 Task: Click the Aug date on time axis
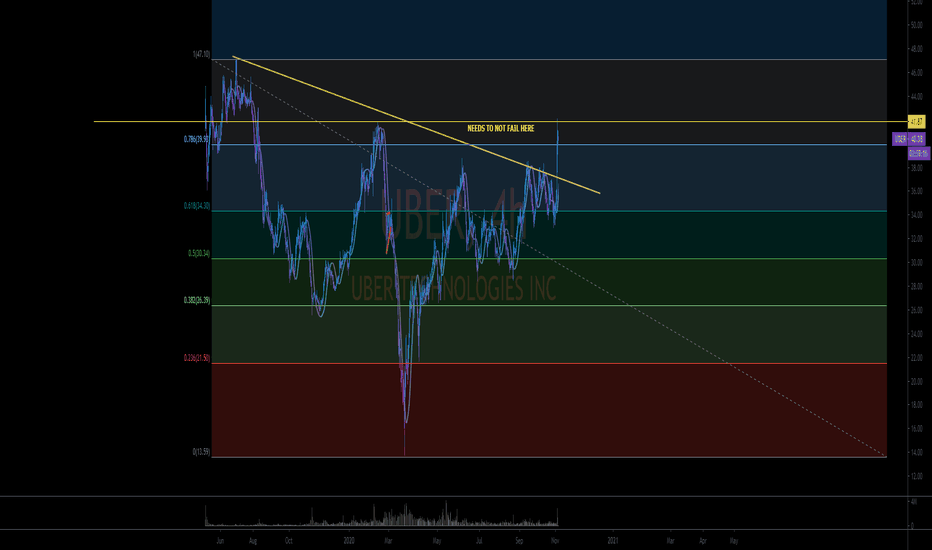coord(253,541)
